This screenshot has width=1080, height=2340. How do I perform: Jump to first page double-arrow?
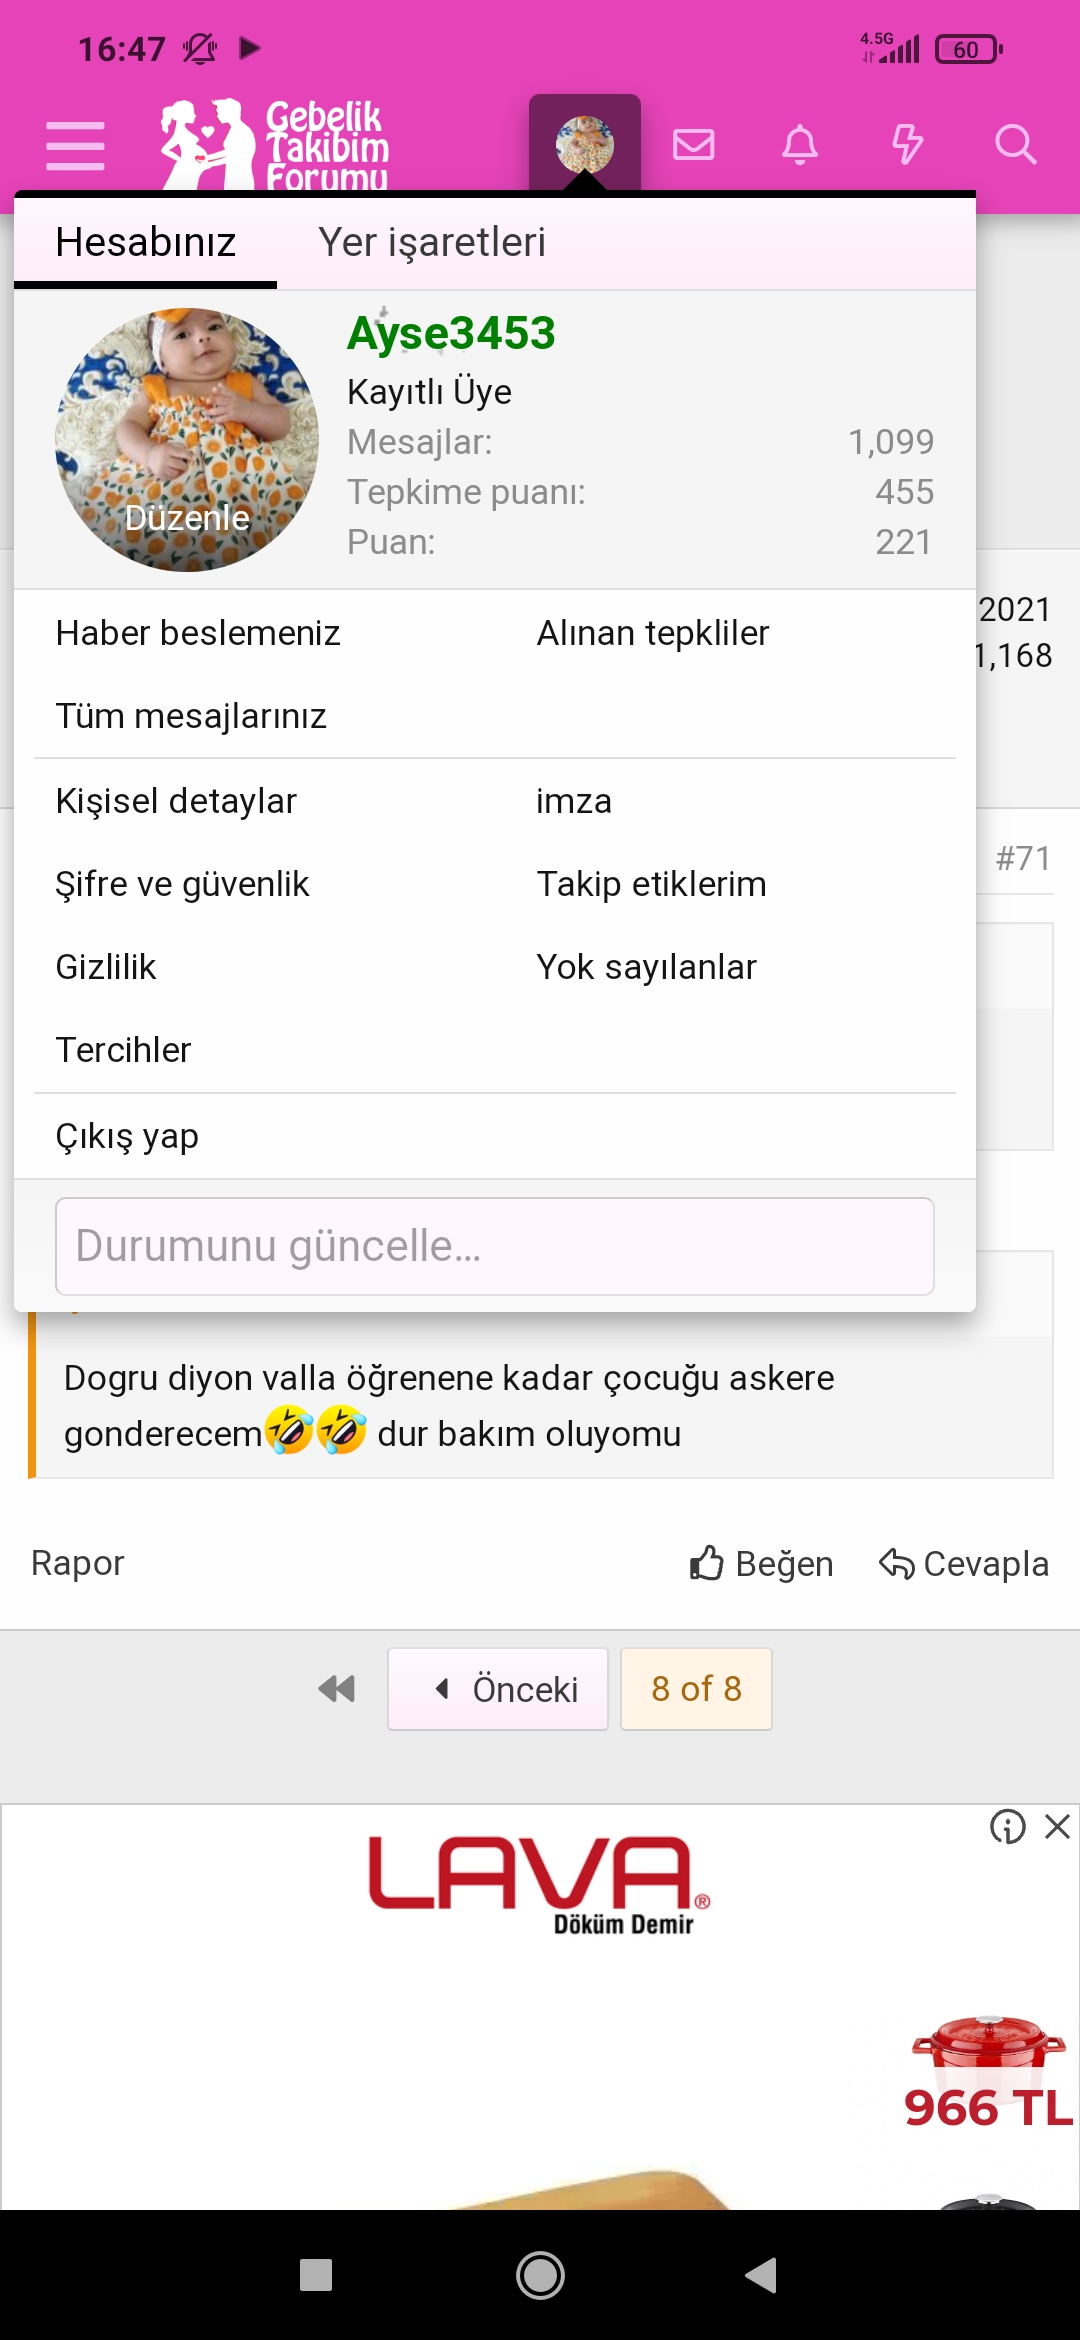[337, 1689]
